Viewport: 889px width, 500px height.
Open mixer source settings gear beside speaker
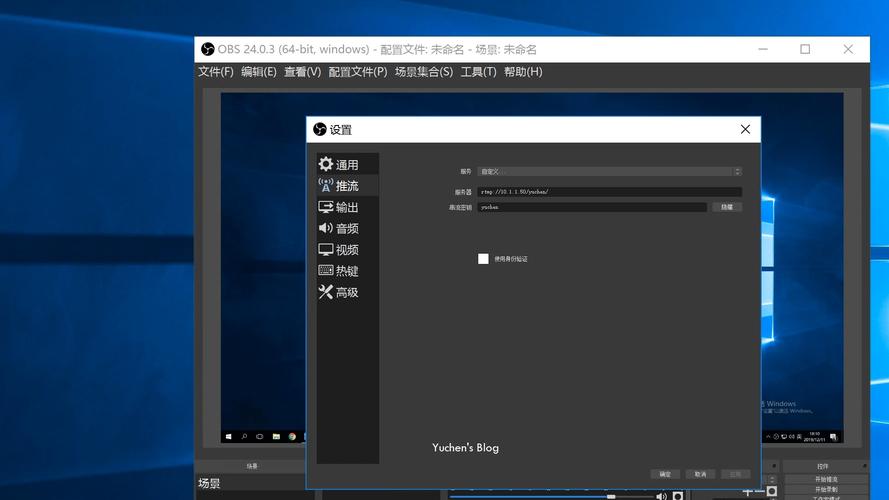point(678,496)
